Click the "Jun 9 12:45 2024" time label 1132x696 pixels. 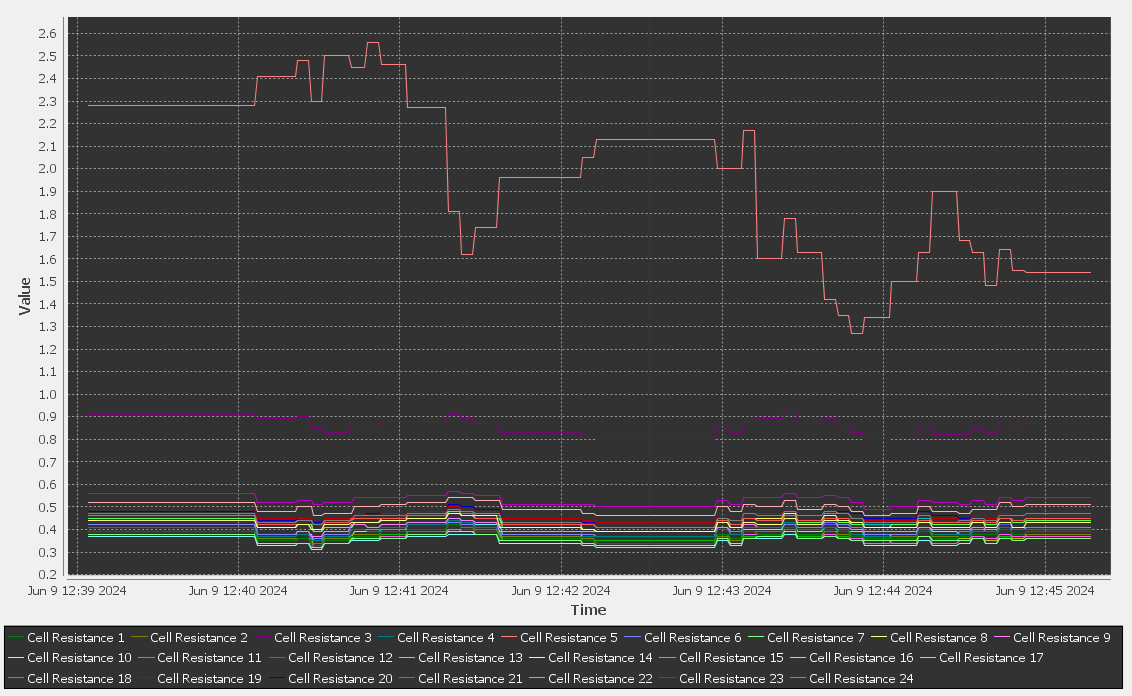click(x=1045, y=591)
